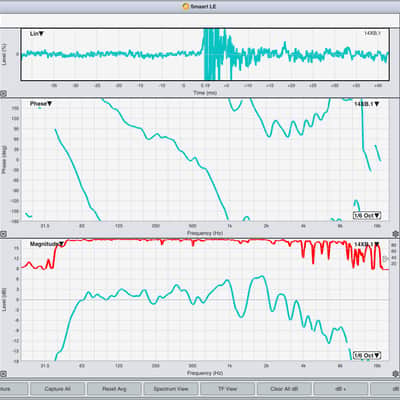Switch to TF View

227,389
